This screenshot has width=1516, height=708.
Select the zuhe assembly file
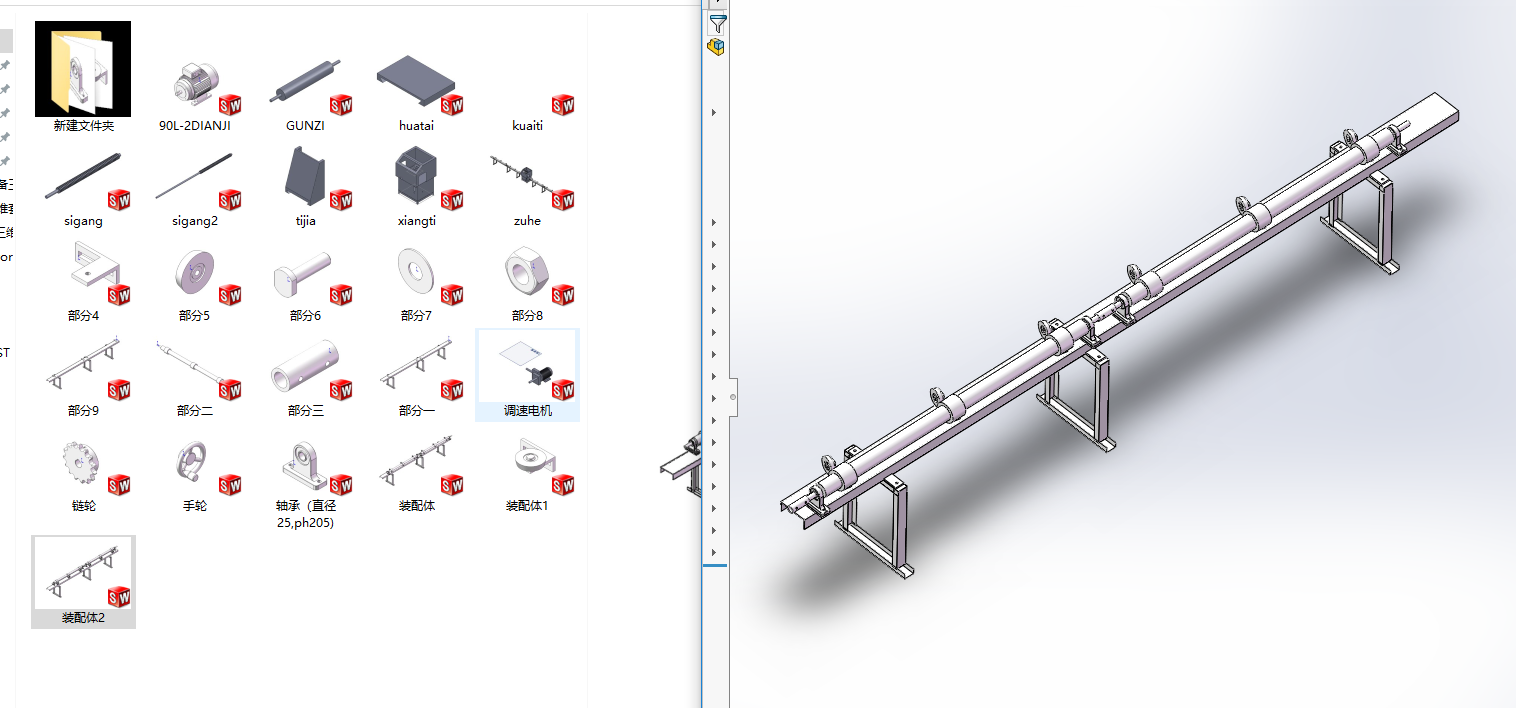527,189
